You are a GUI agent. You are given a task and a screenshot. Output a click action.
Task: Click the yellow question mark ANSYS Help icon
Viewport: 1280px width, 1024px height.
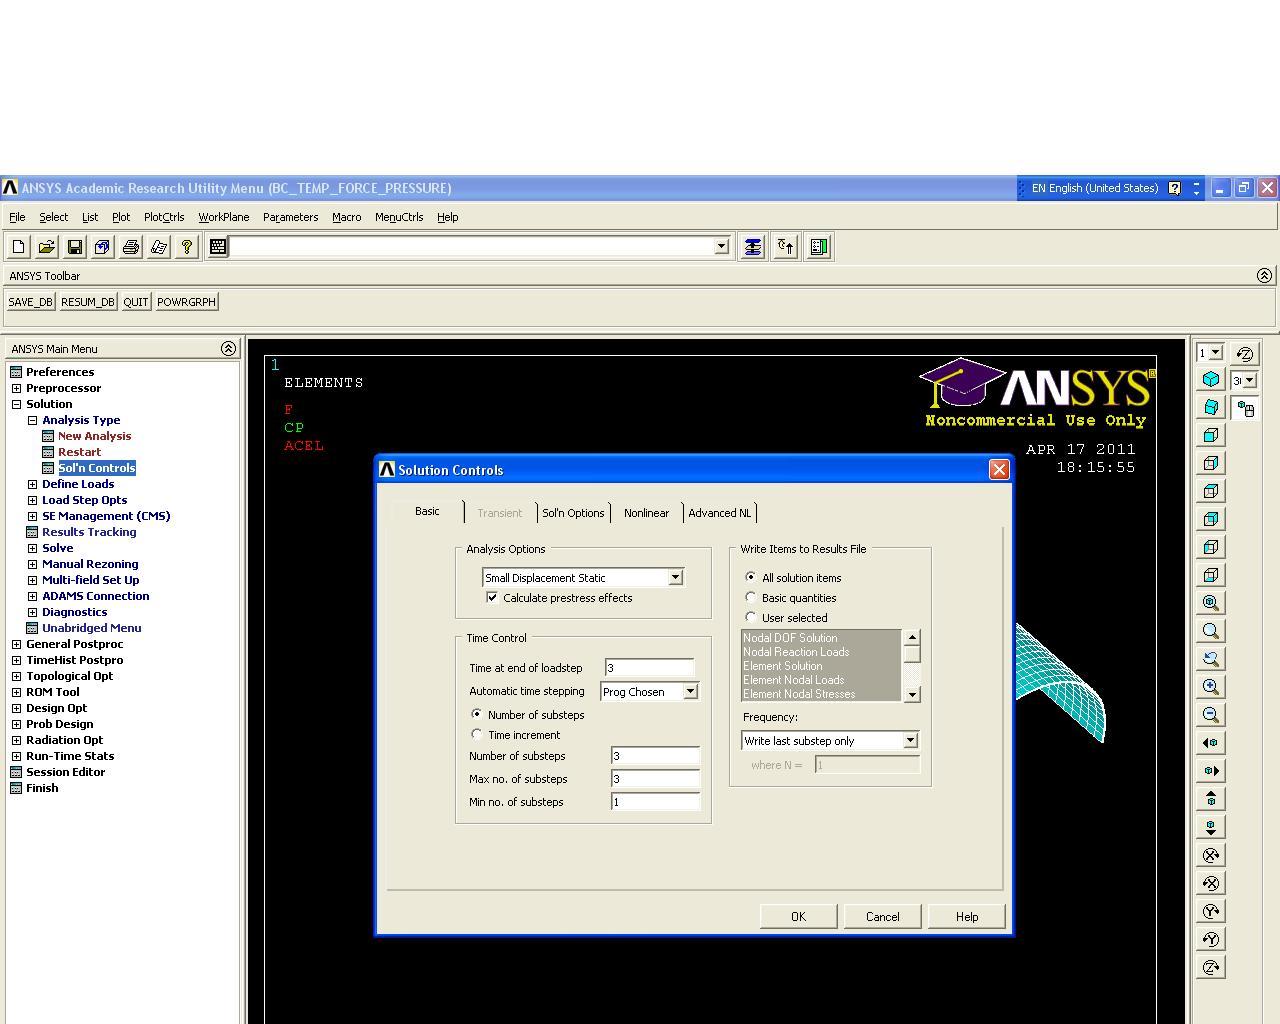coord(186,247)
